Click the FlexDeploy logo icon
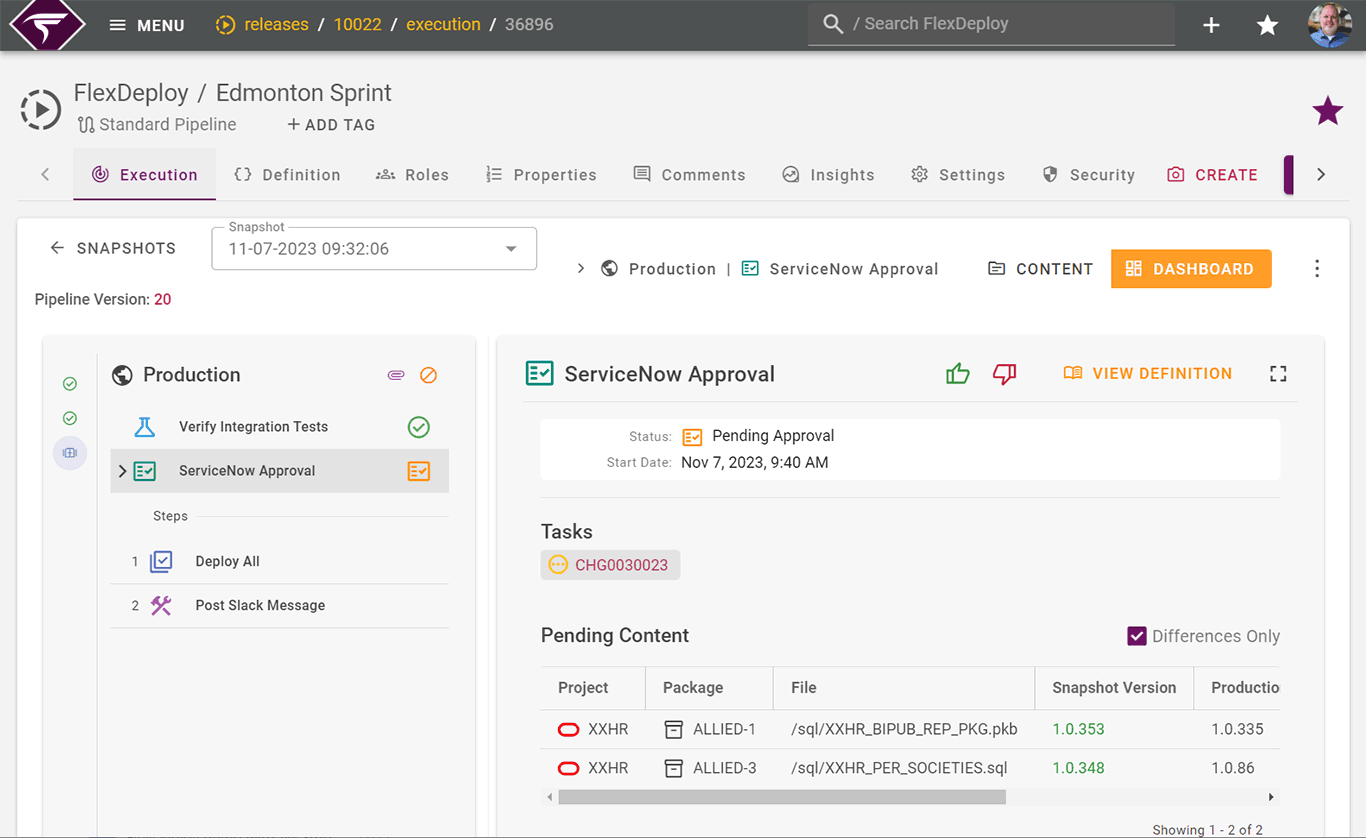 click(47, 24)
